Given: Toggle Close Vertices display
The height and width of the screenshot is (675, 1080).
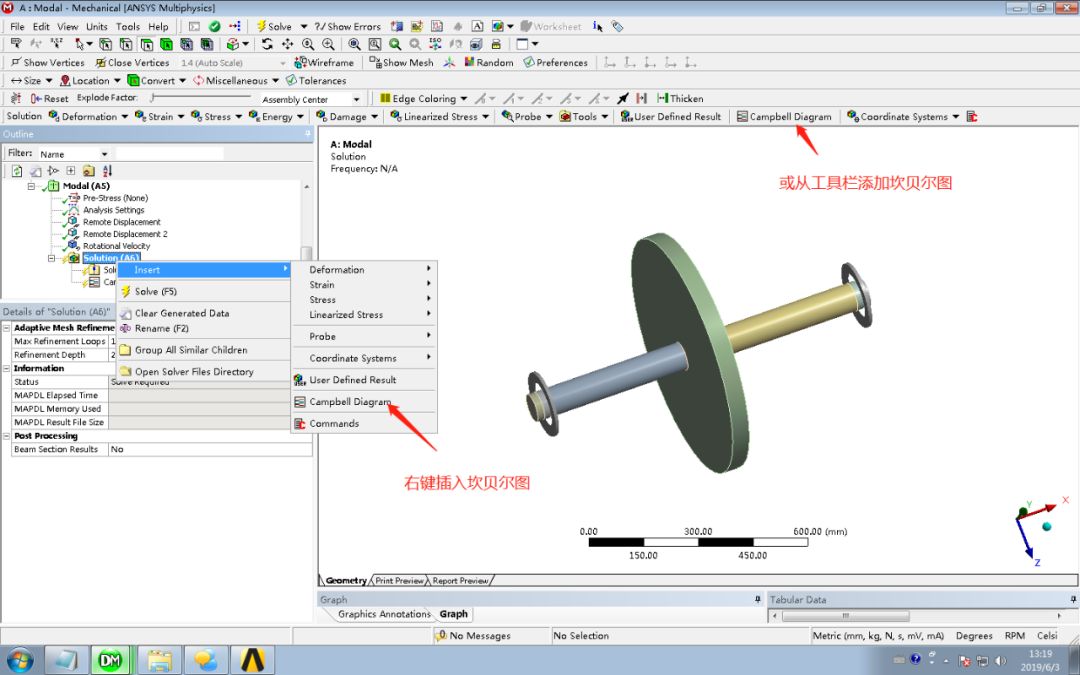Looking at the screenshot, I should pyautogui.click(x=133, y=62).
